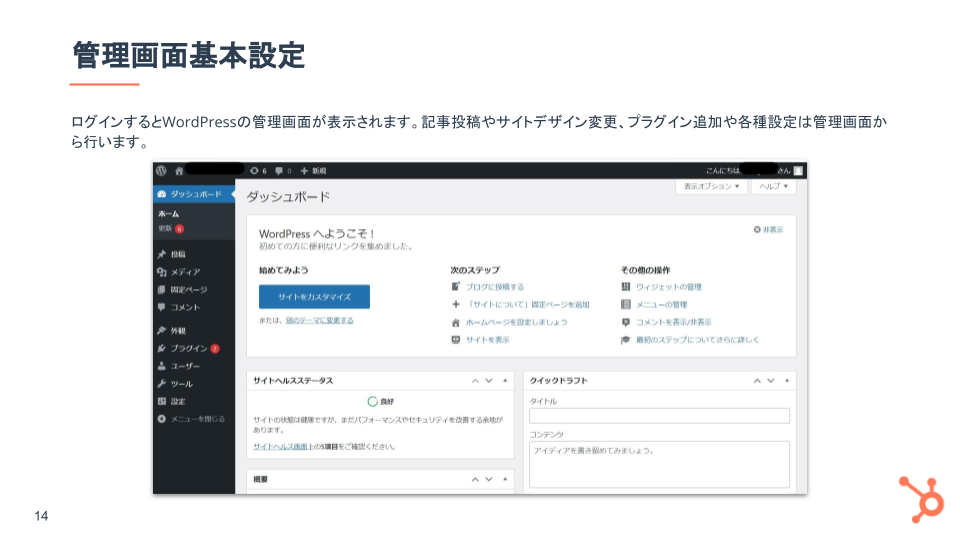The image size is (960, 540).
Task: Open 固定ページを追加 link
Action: pos(528,305)
